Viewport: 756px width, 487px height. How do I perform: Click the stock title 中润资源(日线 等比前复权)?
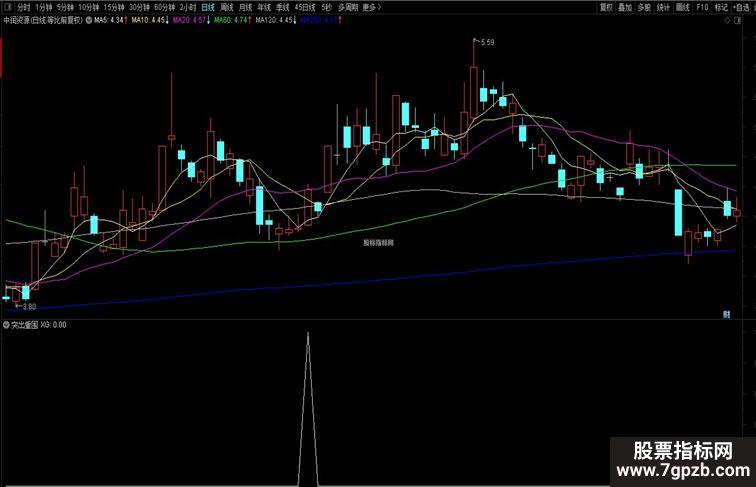(x=43, y=20)
